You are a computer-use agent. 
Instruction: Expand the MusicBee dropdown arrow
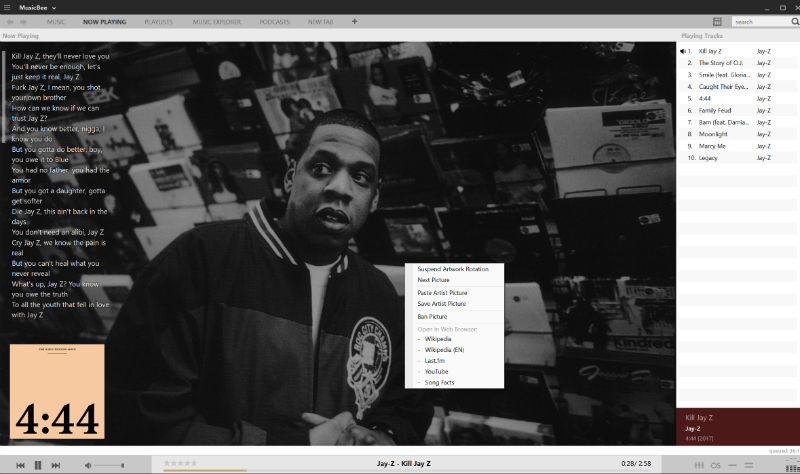pos(54,8)
